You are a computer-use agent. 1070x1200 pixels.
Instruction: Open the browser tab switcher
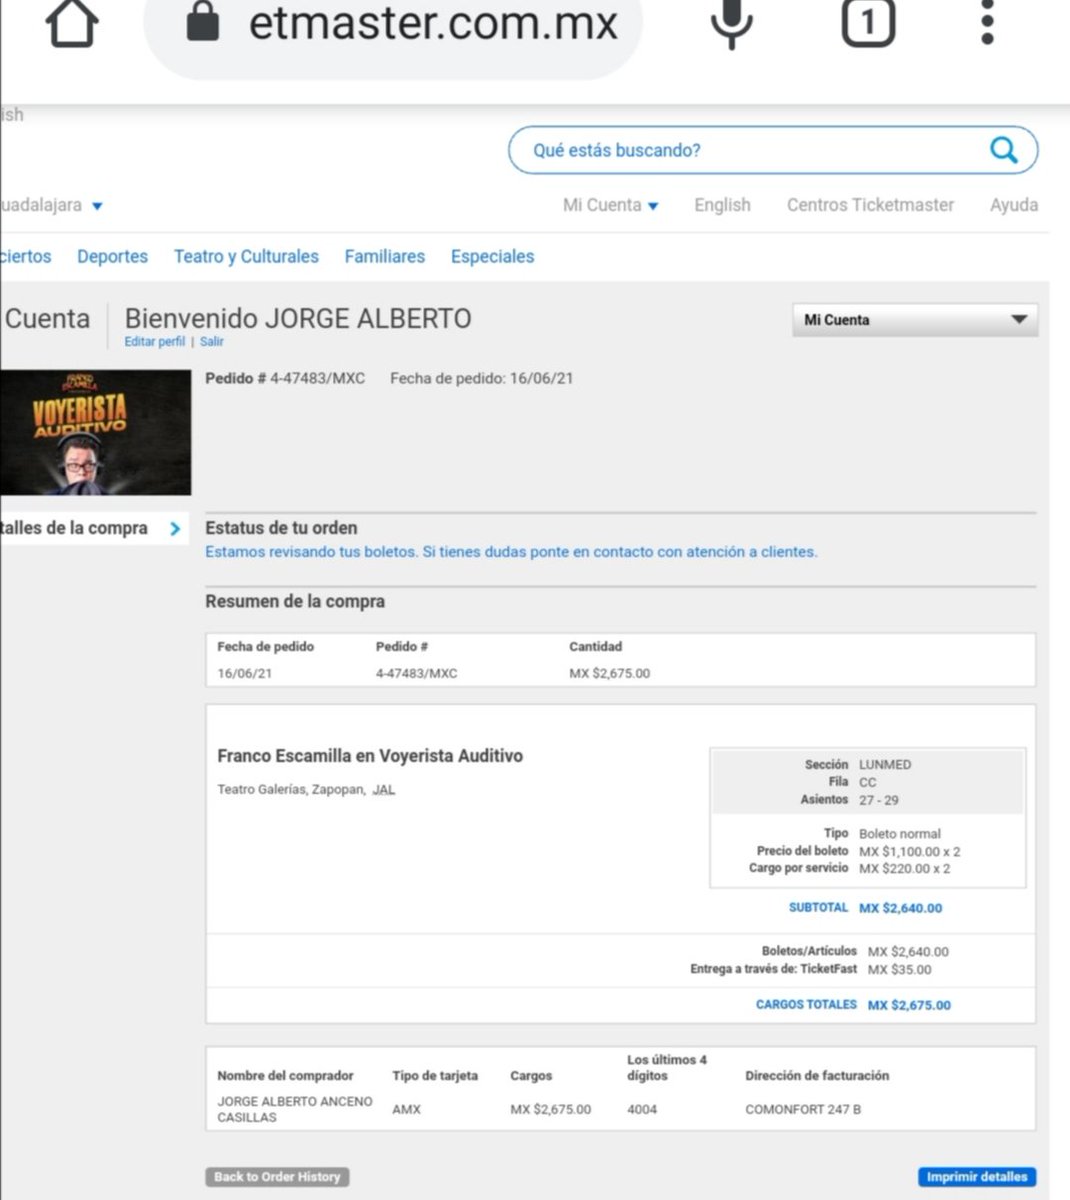pos(867,22)
